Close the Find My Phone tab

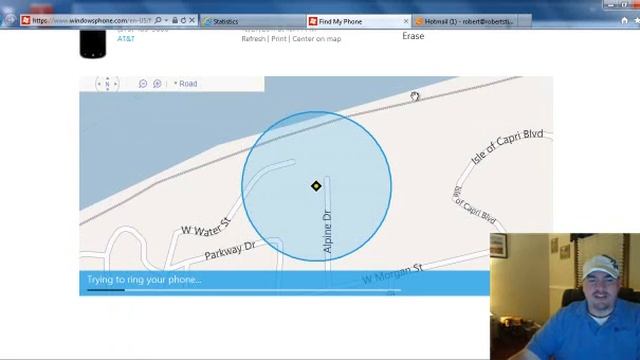coord(406,21)
